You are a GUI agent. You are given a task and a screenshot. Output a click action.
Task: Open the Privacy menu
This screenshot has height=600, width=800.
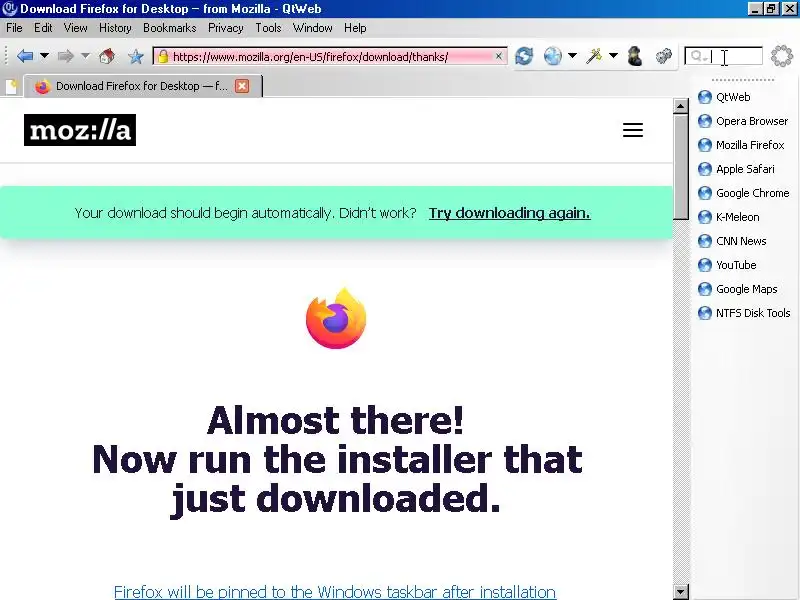point(226,28)
